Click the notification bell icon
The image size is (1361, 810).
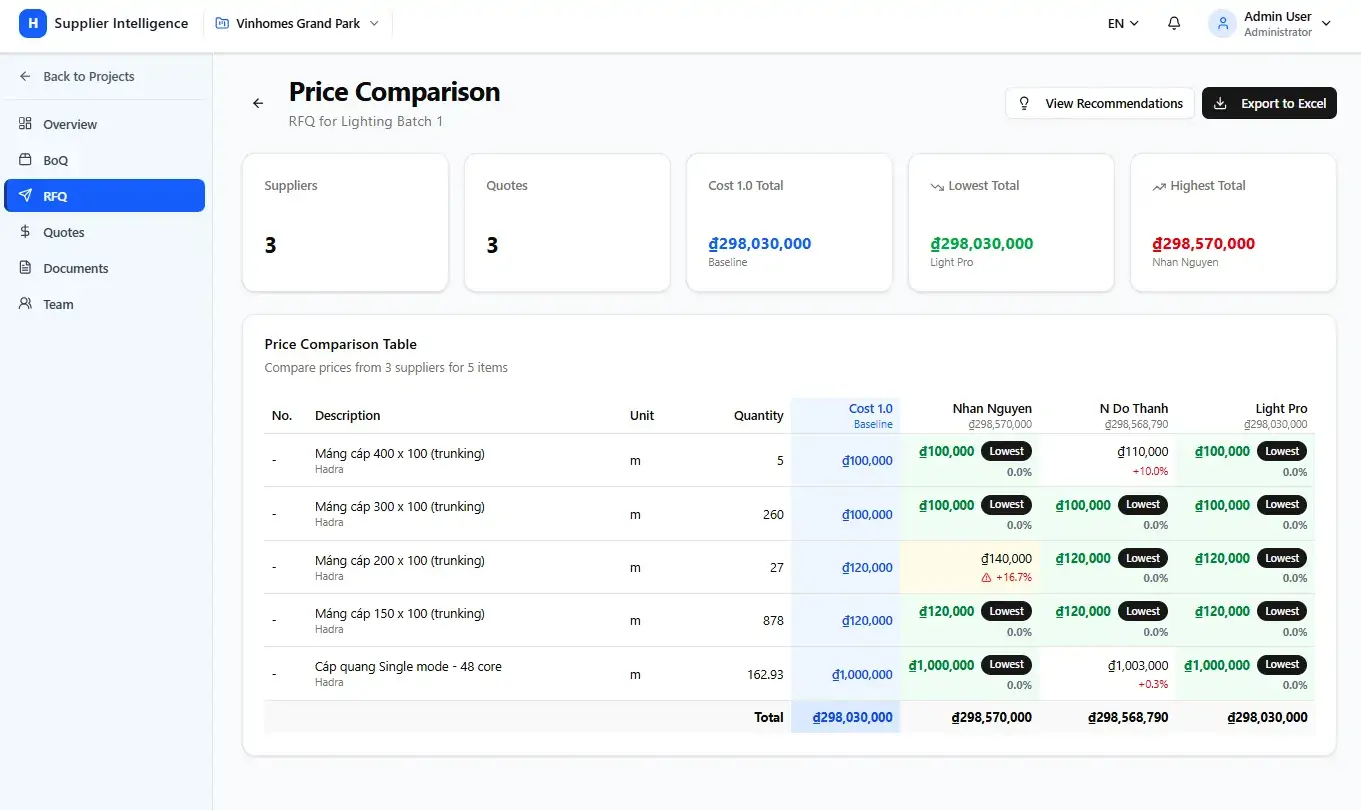coord(1174,23)
